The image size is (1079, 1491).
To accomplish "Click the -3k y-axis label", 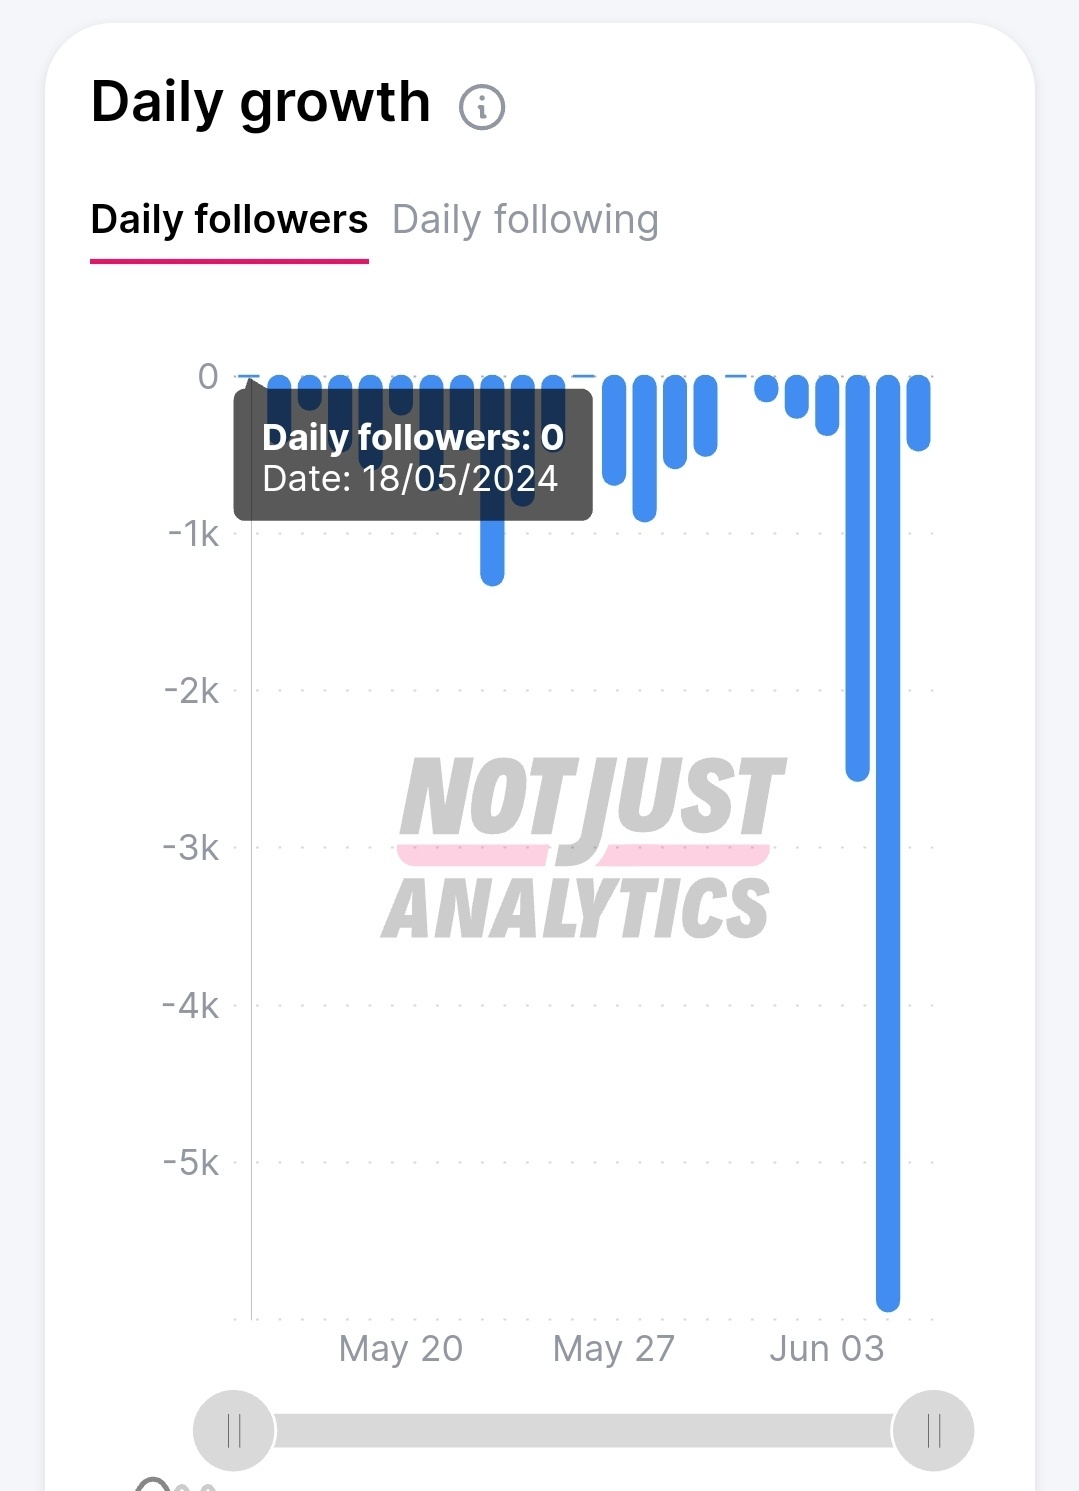I will tap(190, 848).
